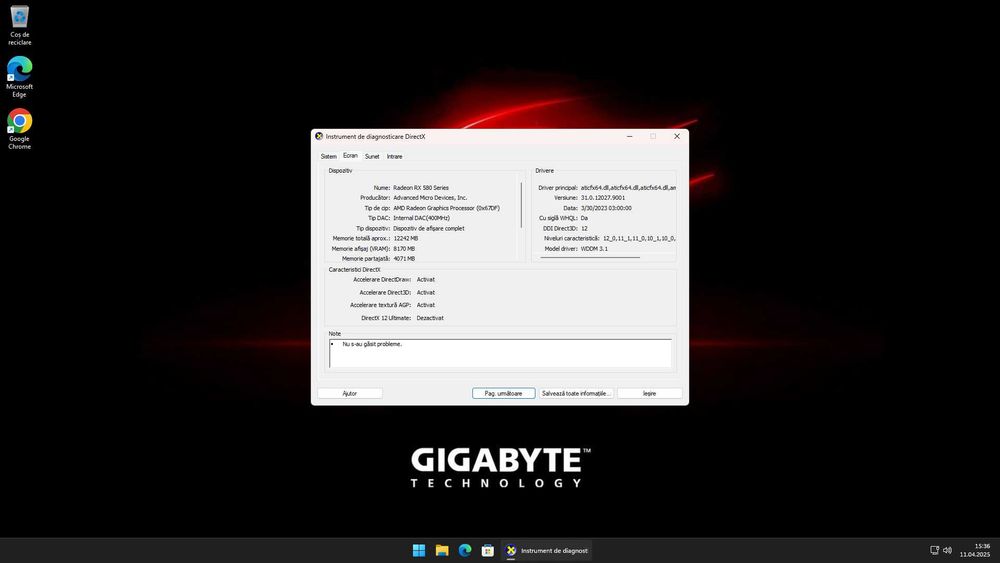Click the DirectX icon in the dialog title bar
This screenshot has width=1000, height=563.
pos(319,136)
